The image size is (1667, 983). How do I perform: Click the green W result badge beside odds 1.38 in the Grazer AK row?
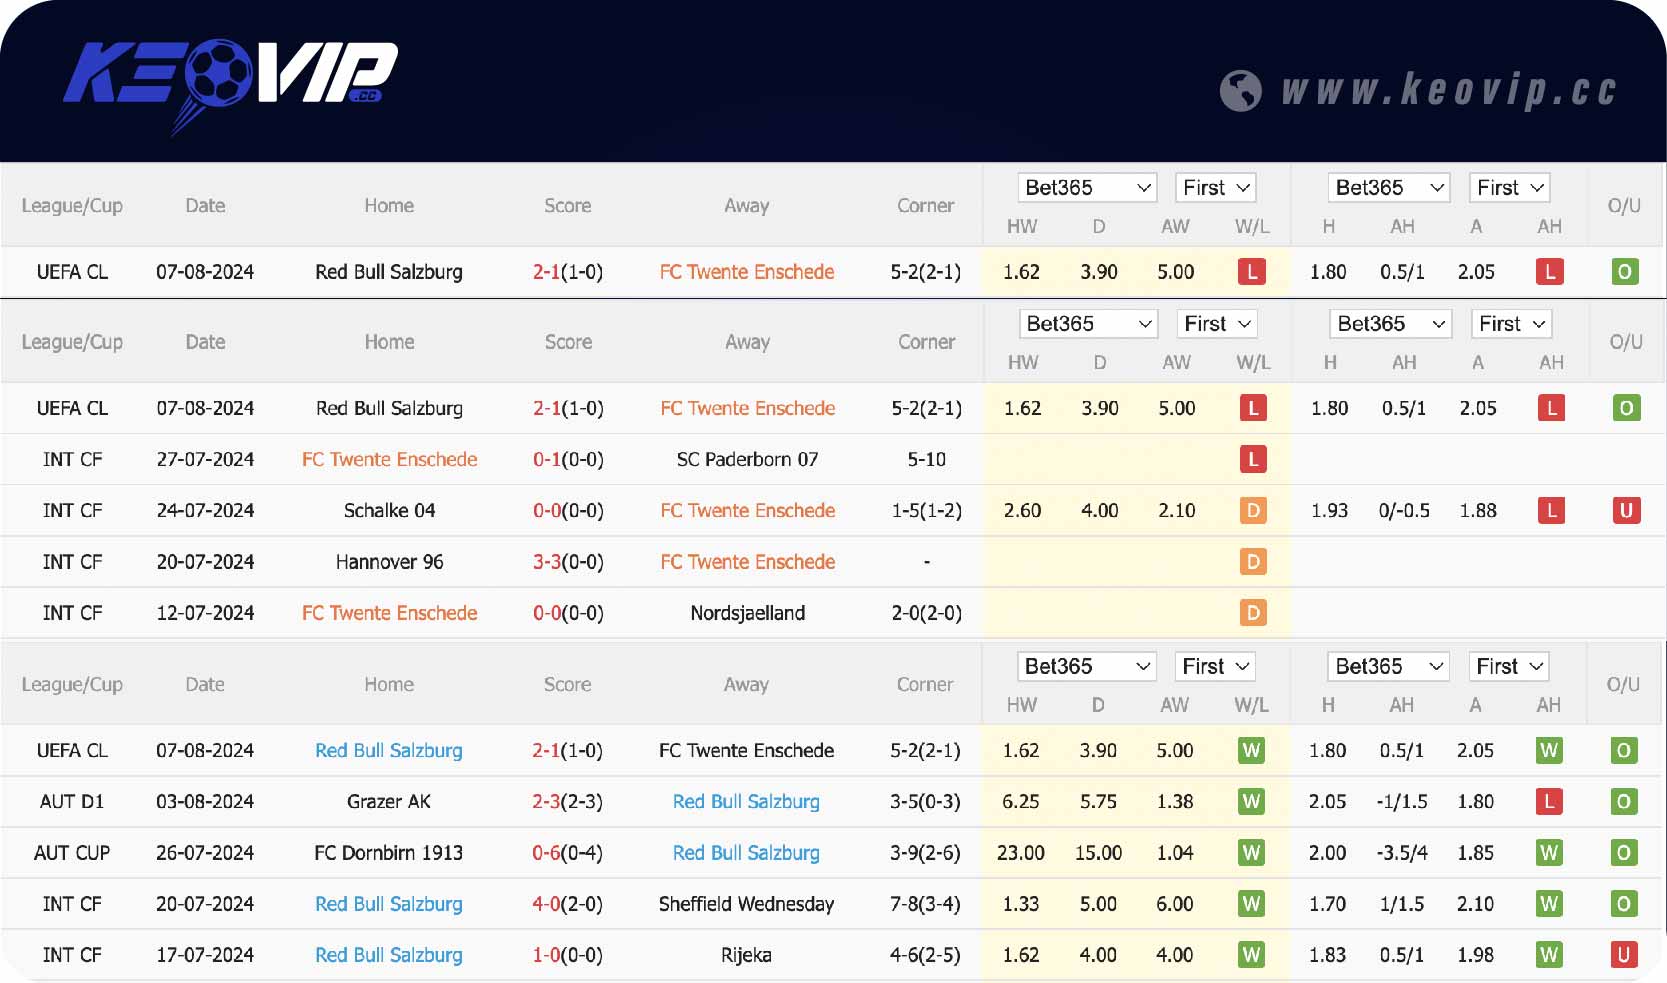1251,802
